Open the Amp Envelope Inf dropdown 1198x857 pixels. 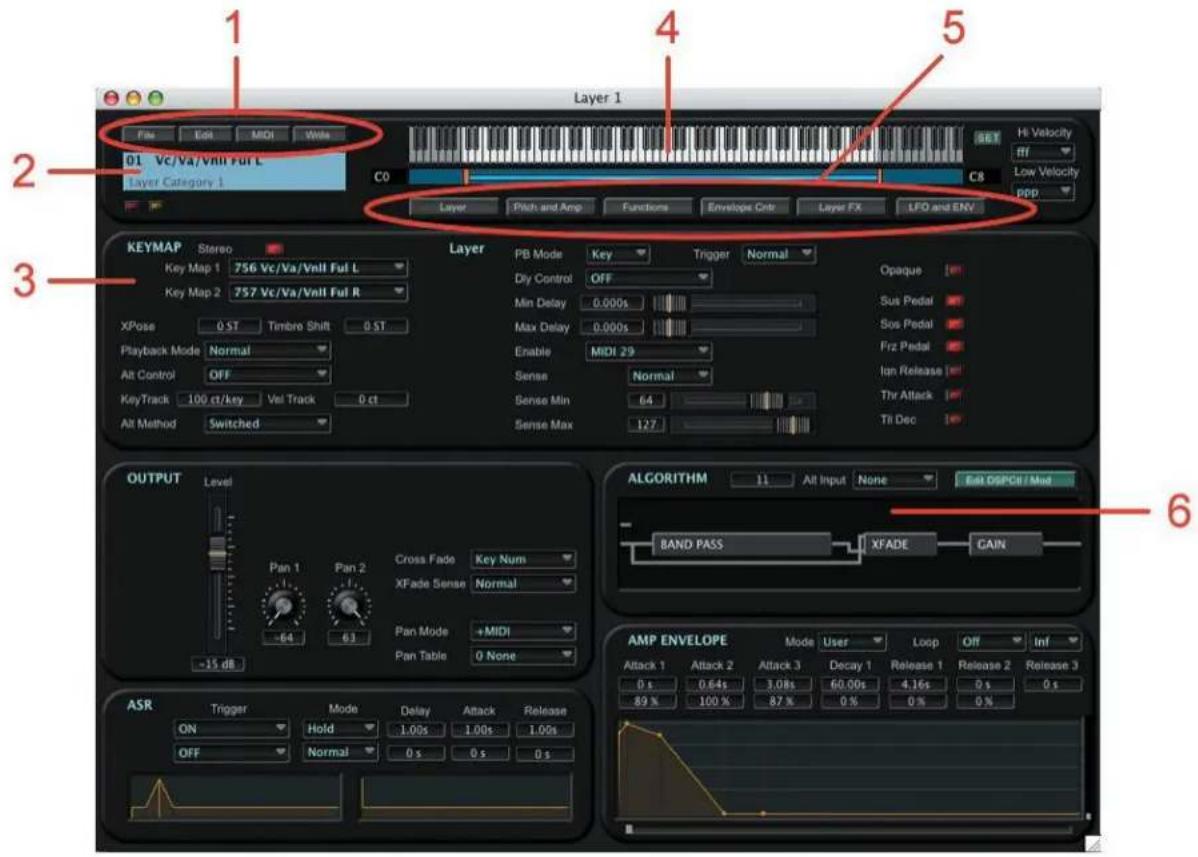click(1055, 642)
